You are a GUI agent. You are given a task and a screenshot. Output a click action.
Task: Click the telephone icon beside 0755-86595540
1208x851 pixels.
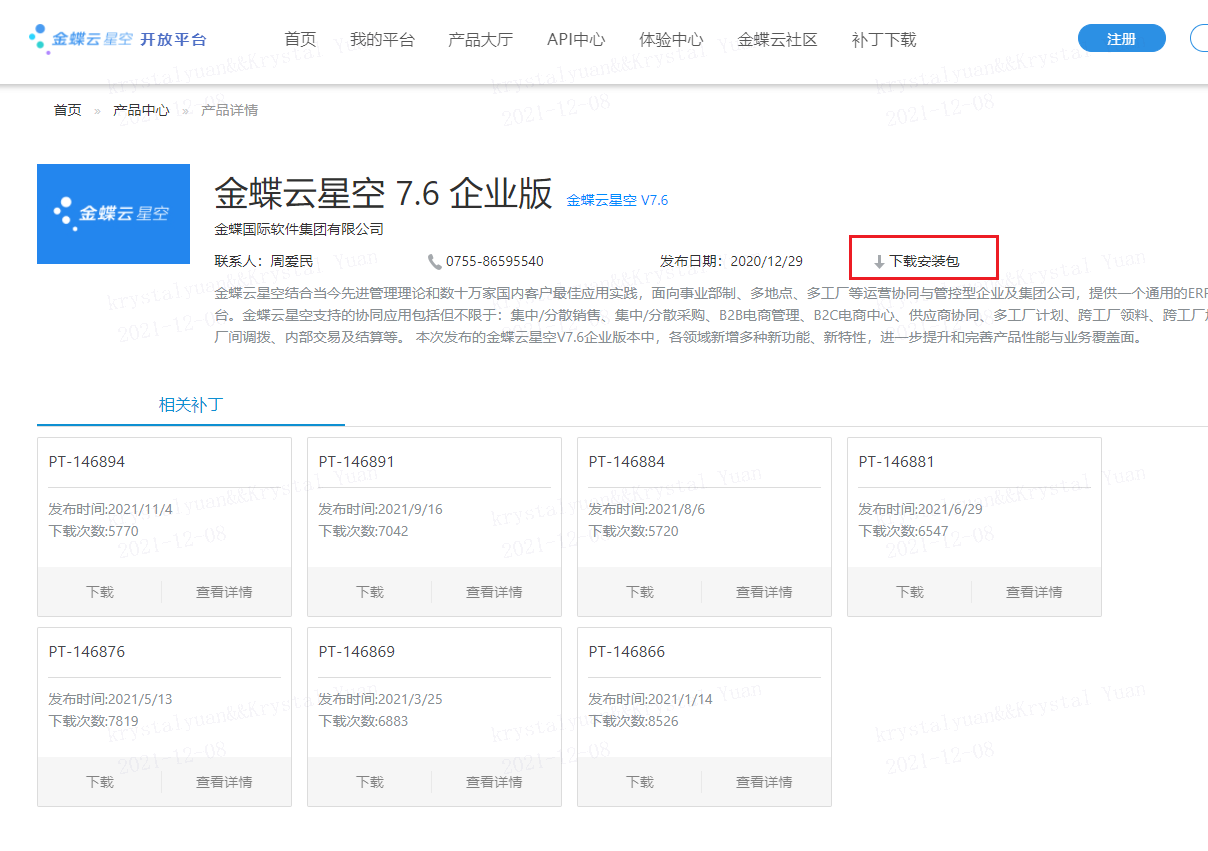pyautogui.click(x=434, y=260)
